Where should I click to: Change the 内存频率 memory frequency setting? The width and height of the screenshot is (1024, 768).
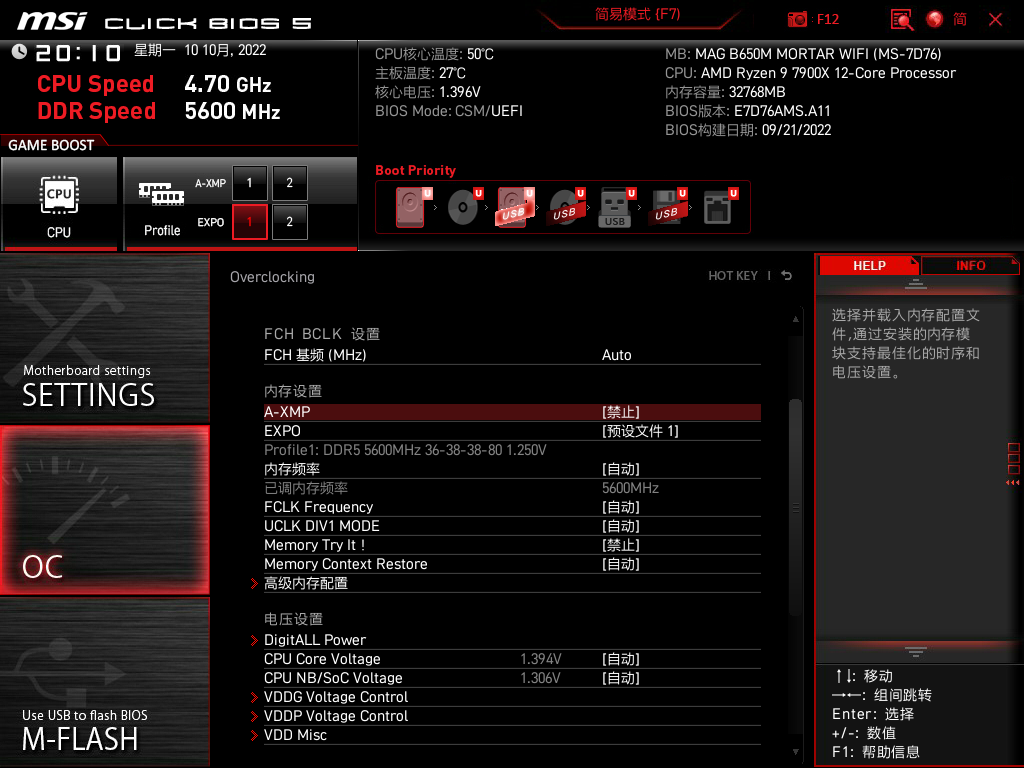[512, 469]
